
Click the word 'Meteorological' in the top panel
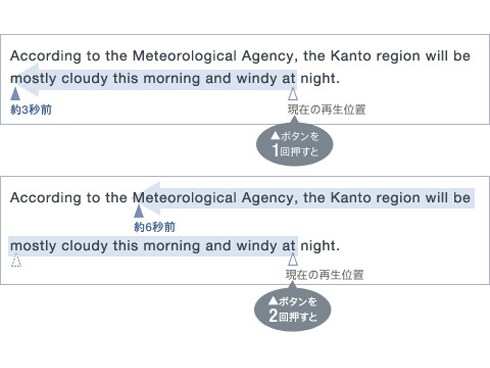185,56
